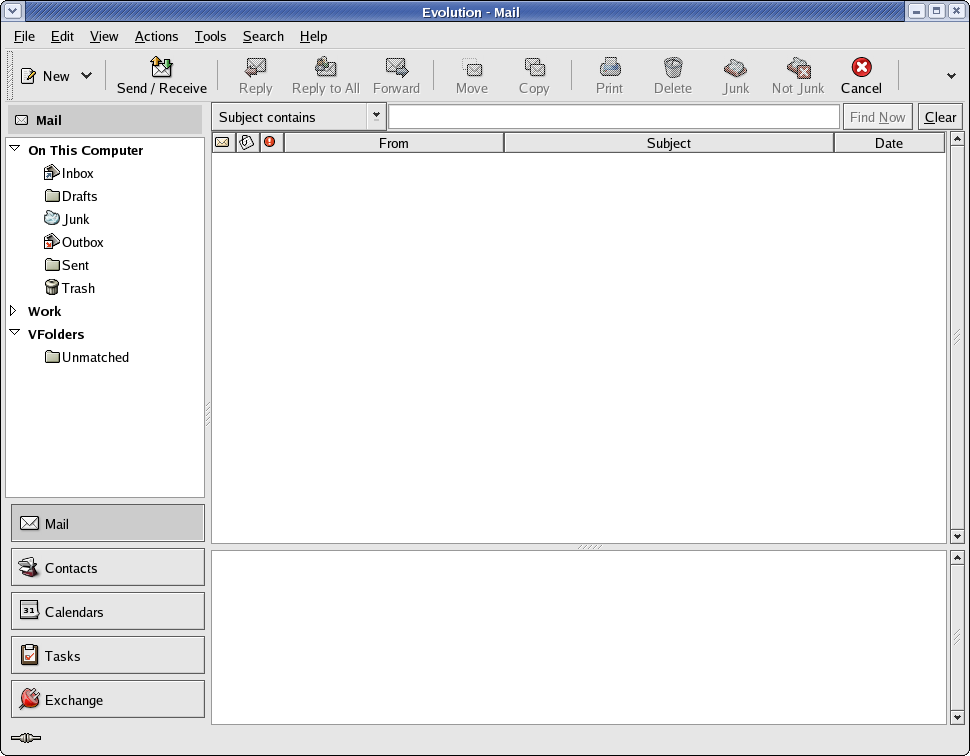
Task: Open the Tasks view
Action: click(x=108, y=656)
